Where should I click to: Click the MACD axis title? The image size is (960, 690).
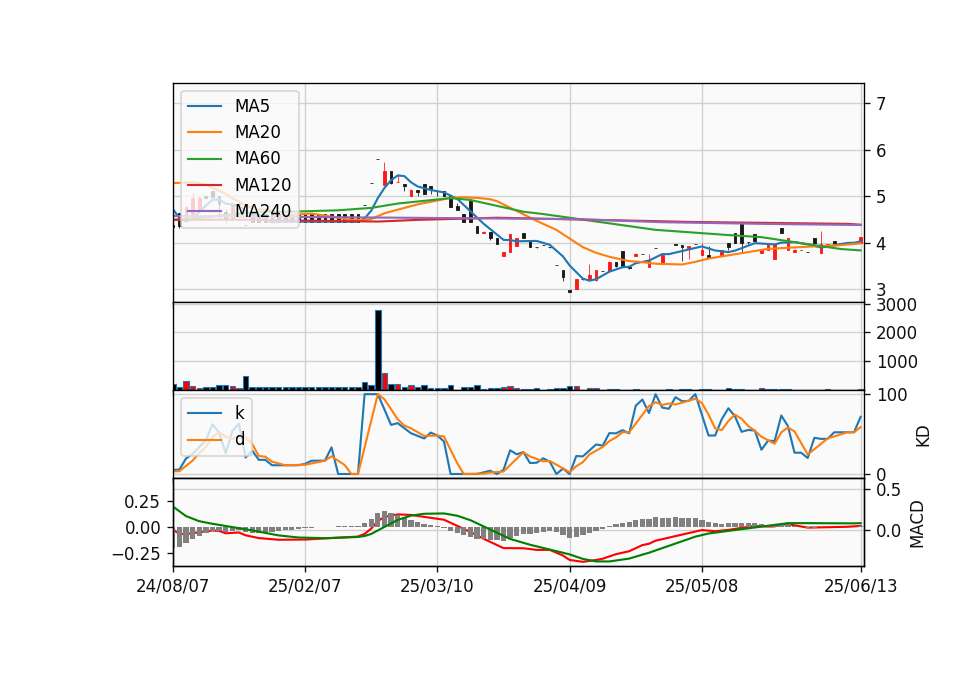[x=917, y=524]
